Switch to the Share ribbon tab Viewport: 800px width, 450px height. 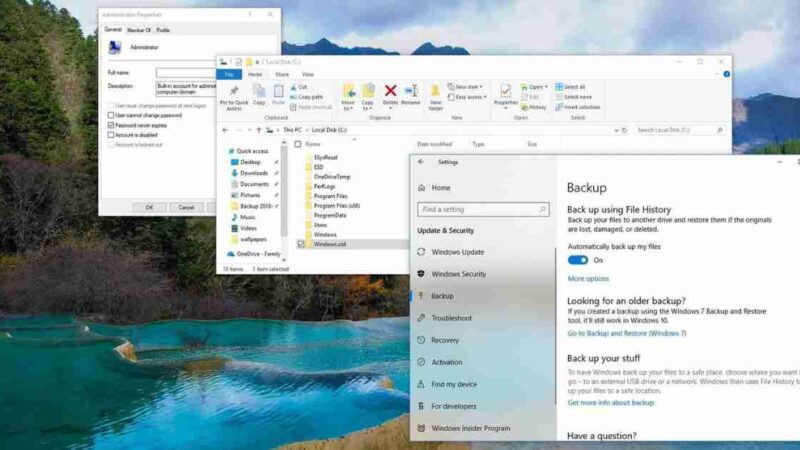click(x=282, y=74)
